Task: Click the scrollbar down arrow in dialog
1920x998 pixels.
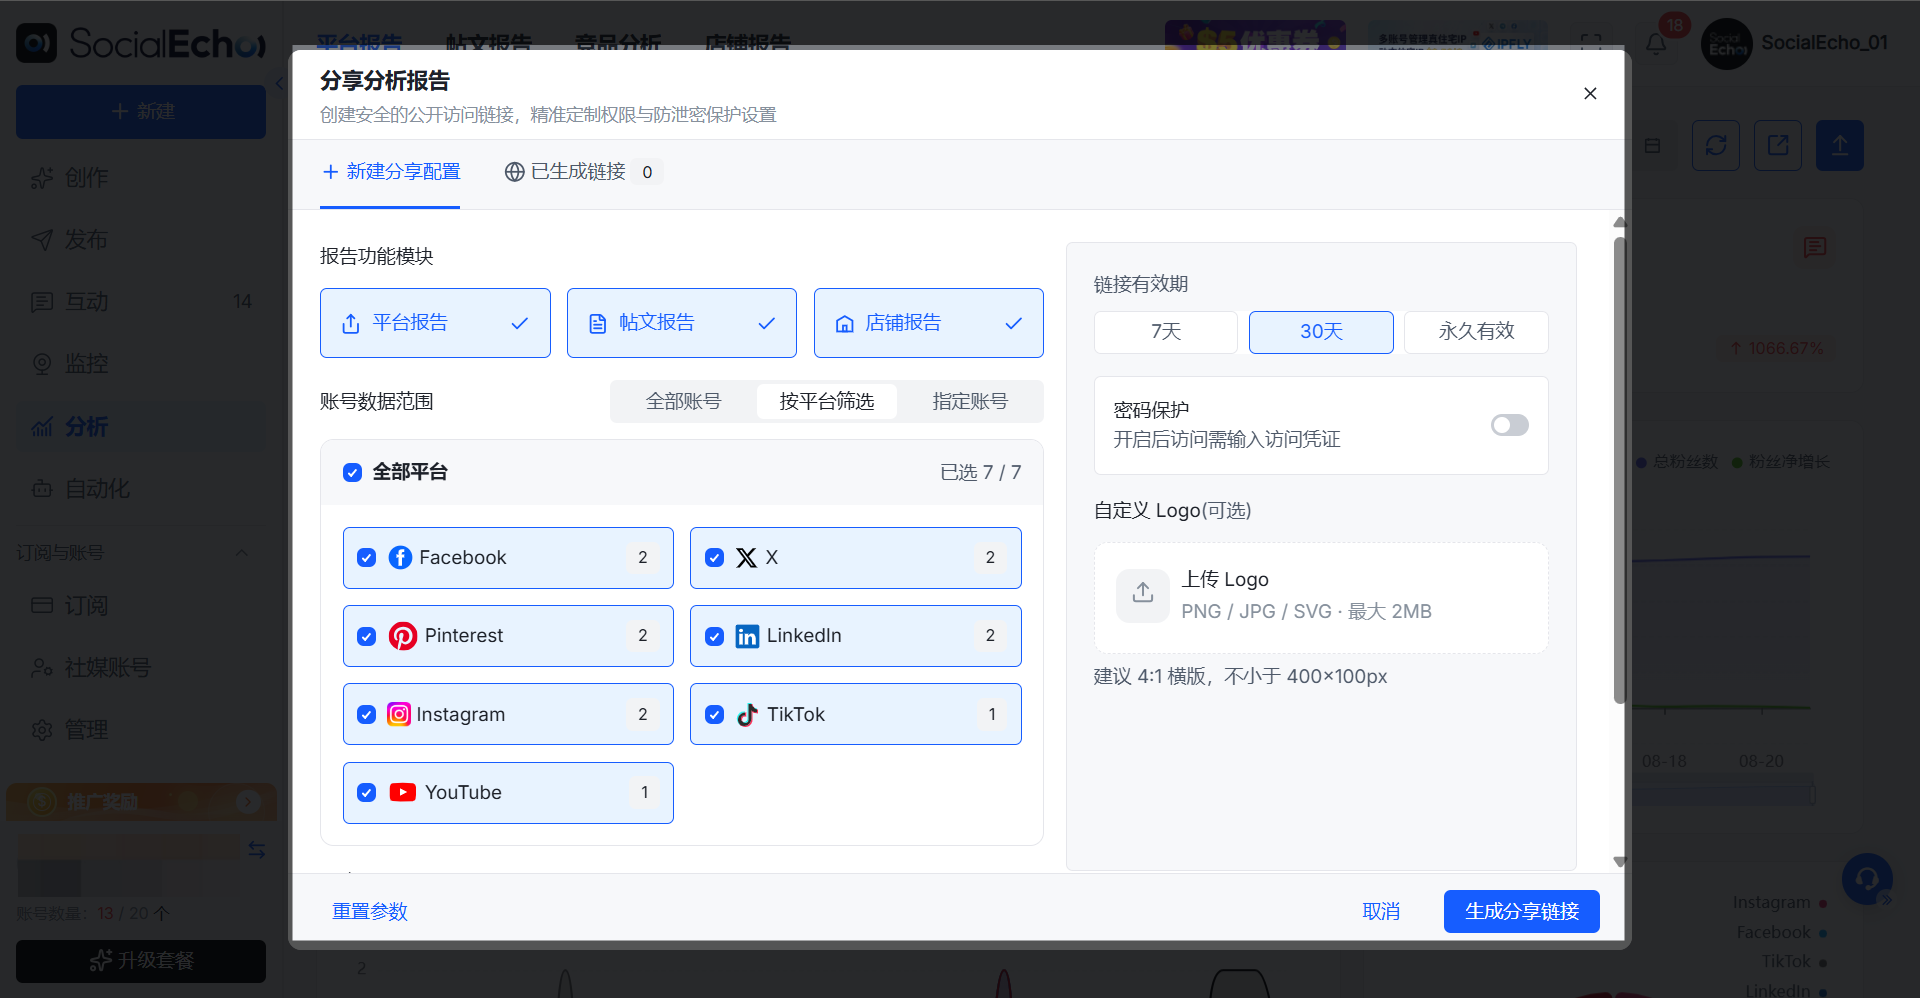Action: click(x=1620, y=861)
